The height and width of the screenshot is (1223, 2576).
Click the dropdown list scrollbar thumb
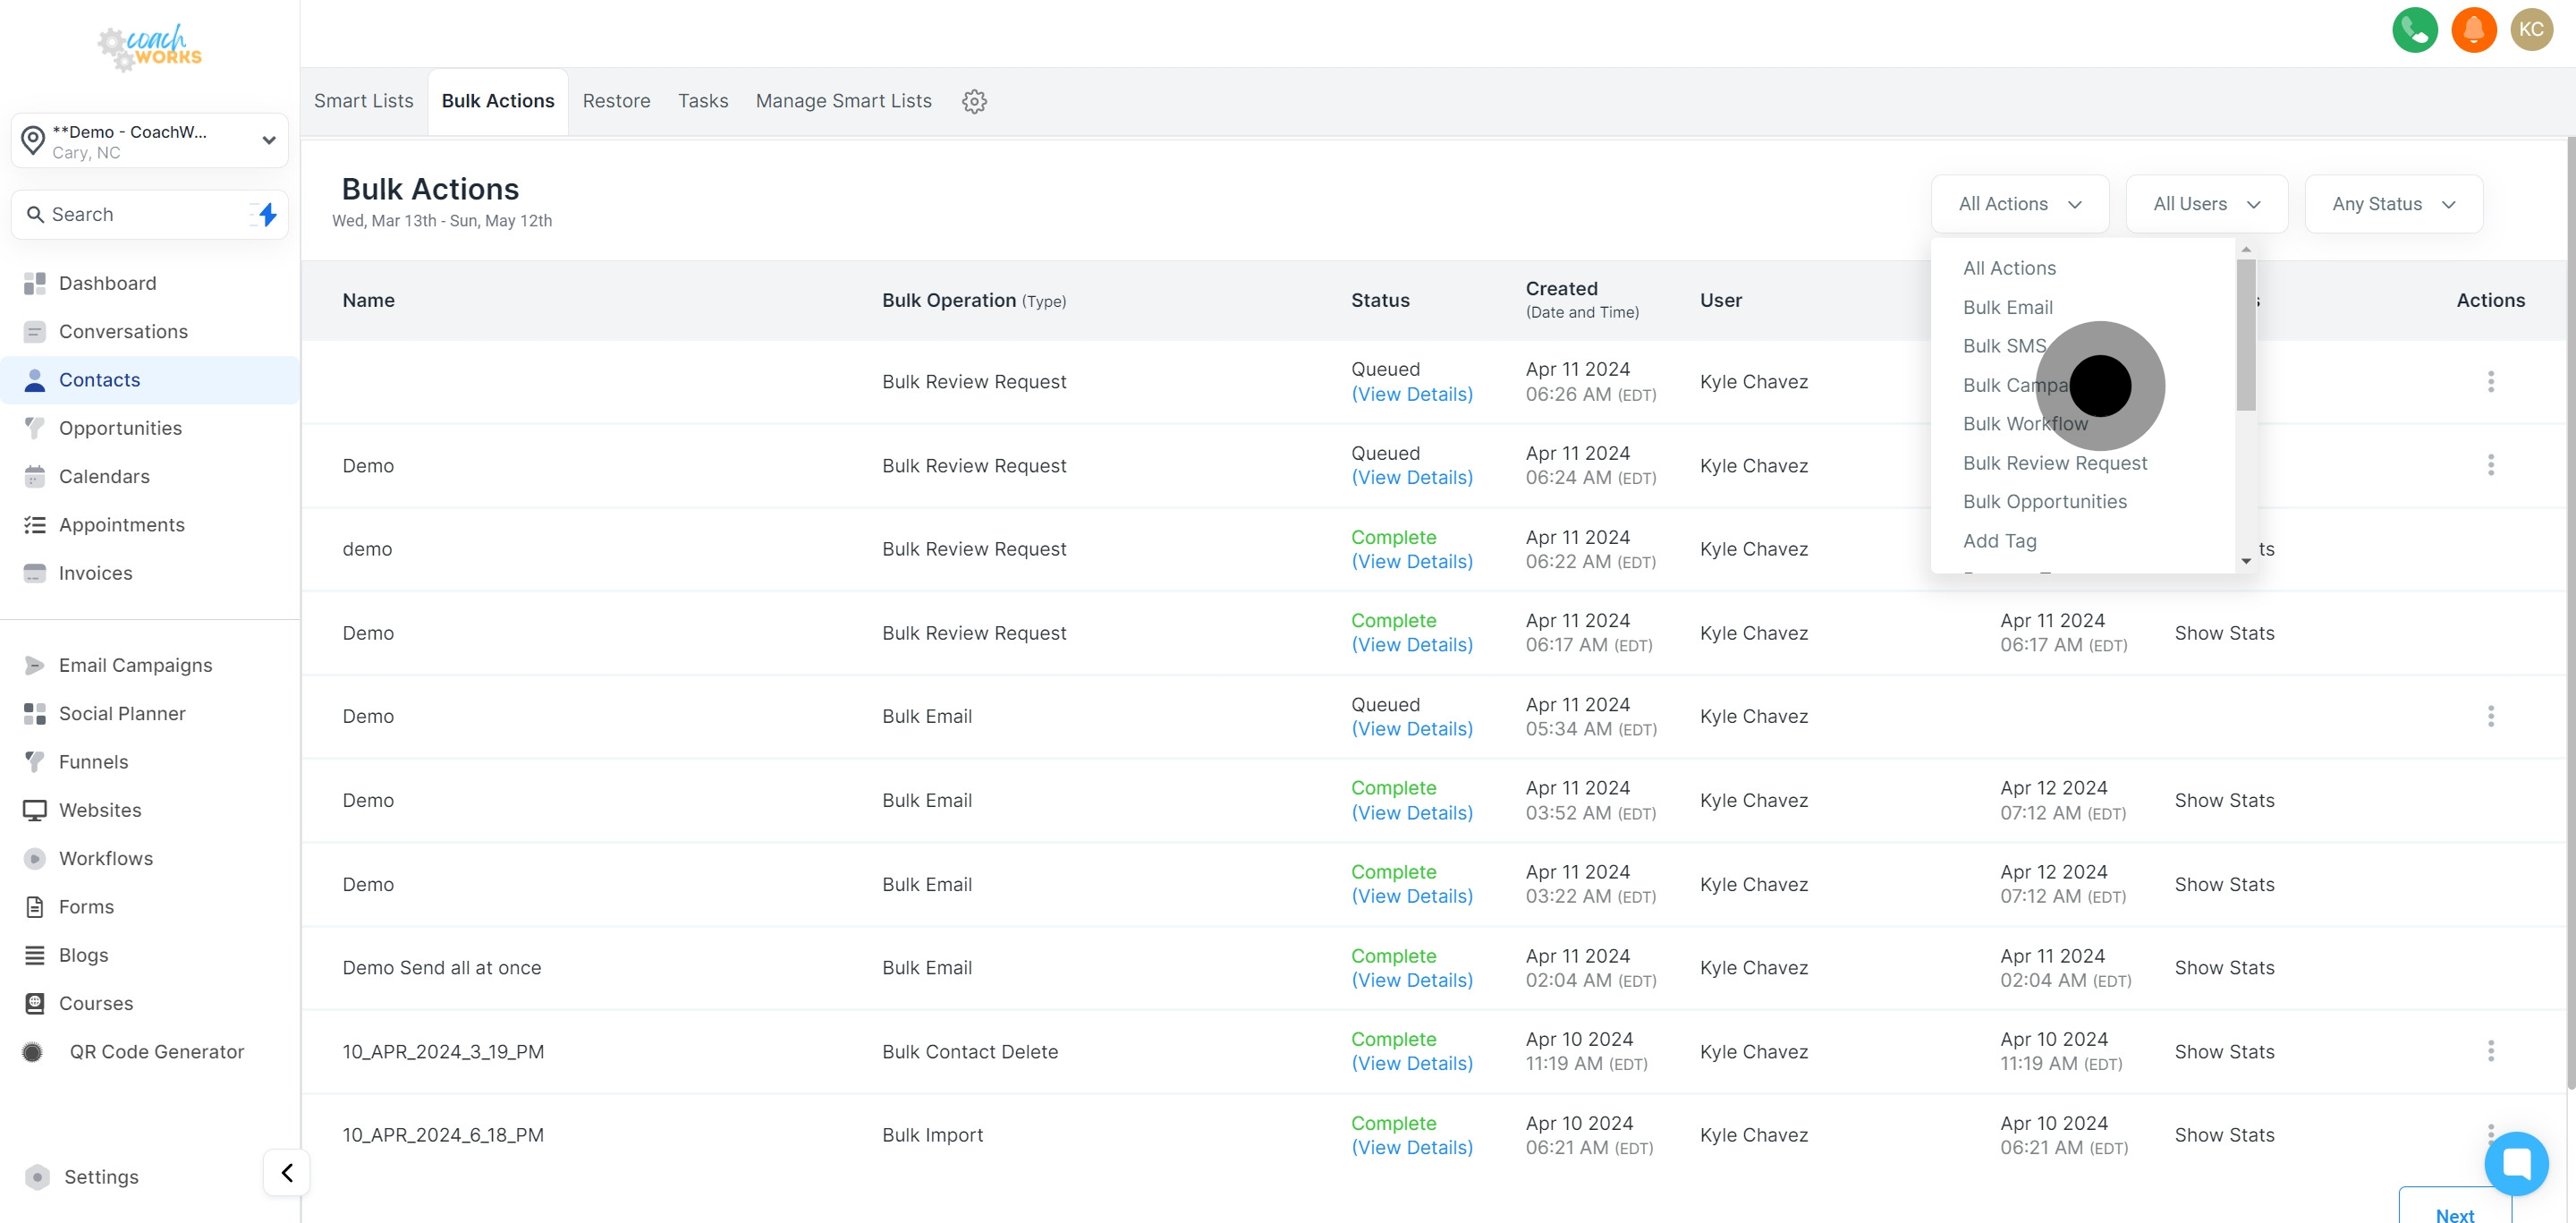[x=2246, y=335]
